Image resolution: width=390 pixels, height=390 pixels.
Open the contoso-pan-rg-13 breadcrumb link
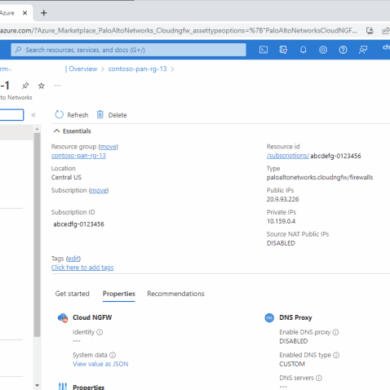point(137,69)
